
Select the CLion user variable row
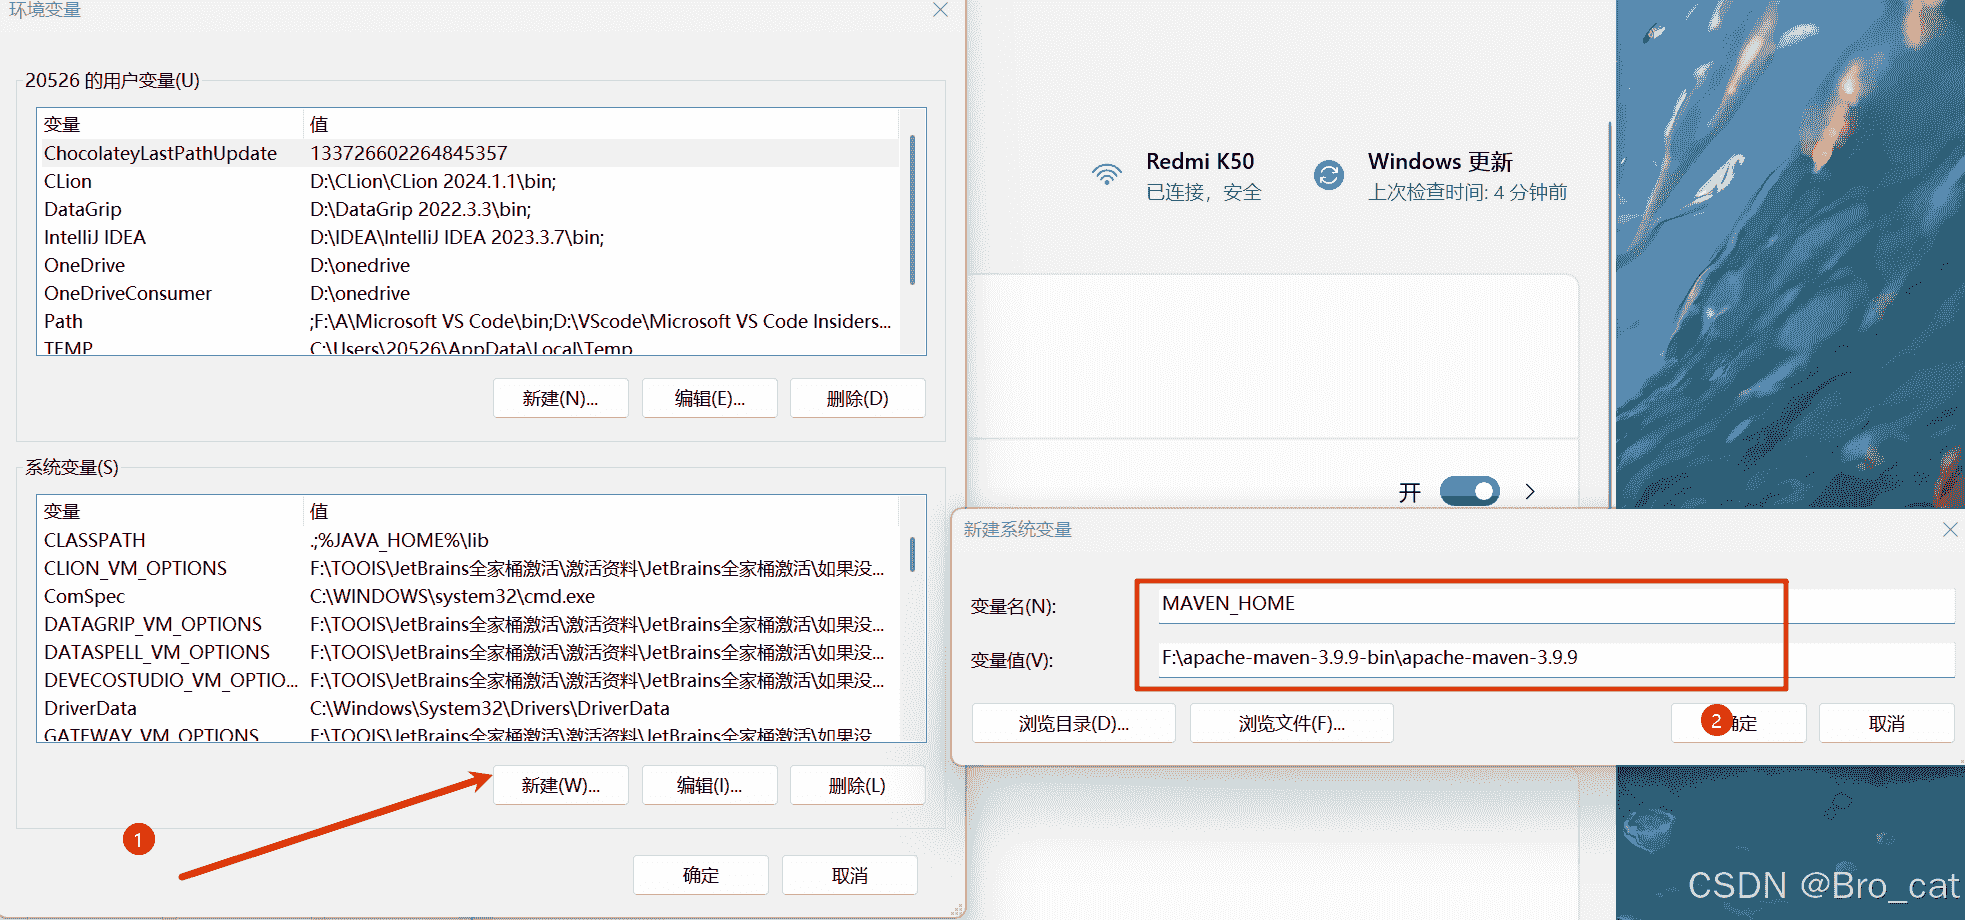point(468,181)
